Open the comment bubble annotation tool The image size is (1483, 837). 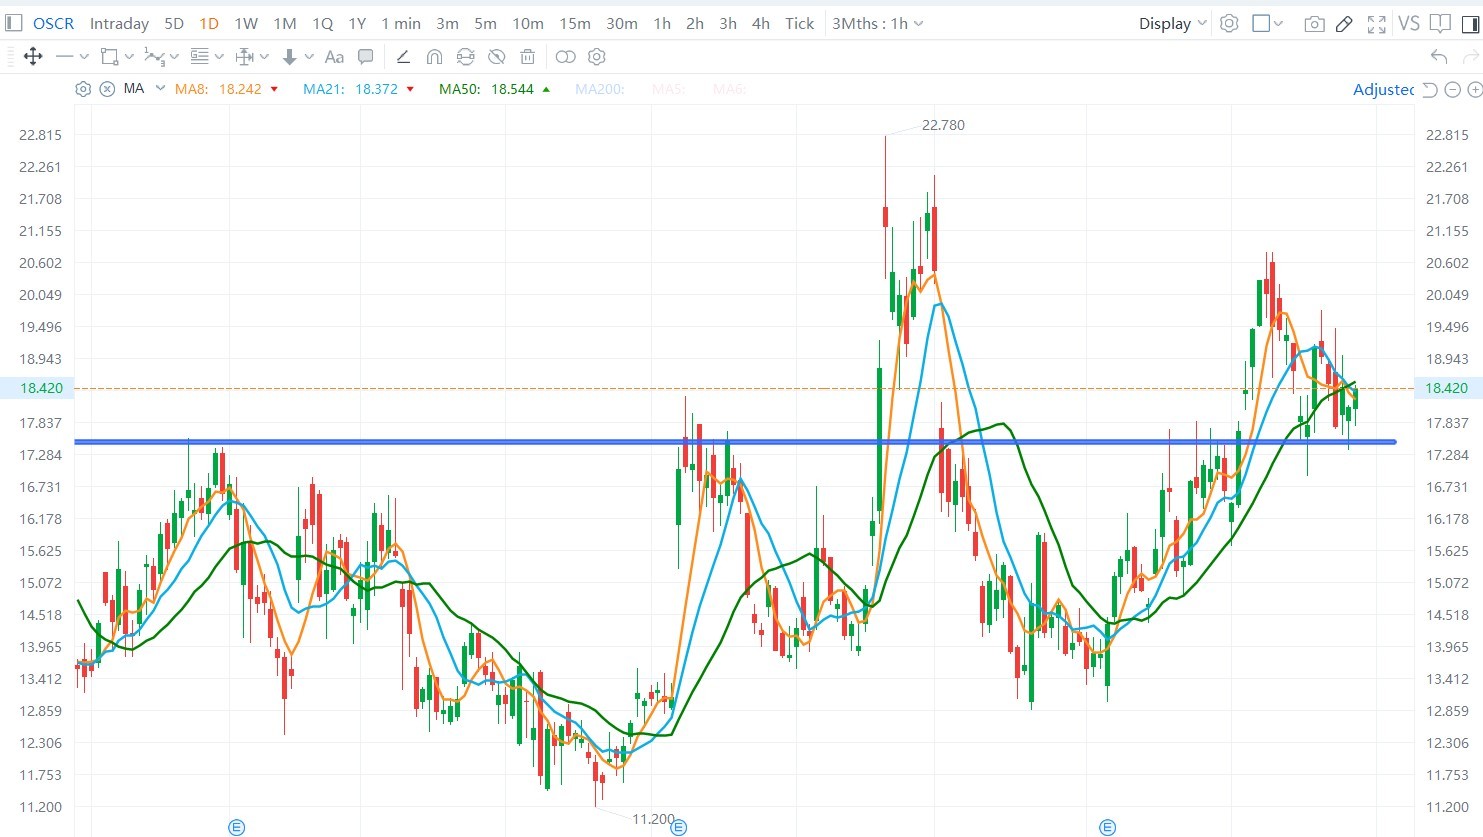(365, 57)
